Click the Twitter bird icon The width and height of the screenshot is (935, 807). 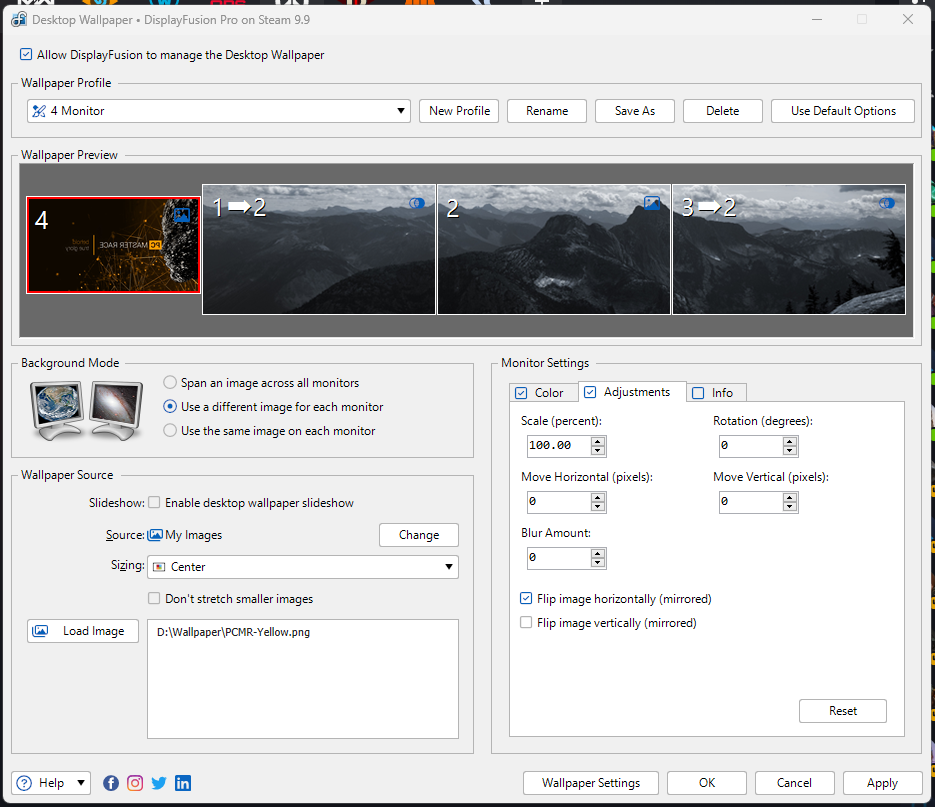coord(159,783)
